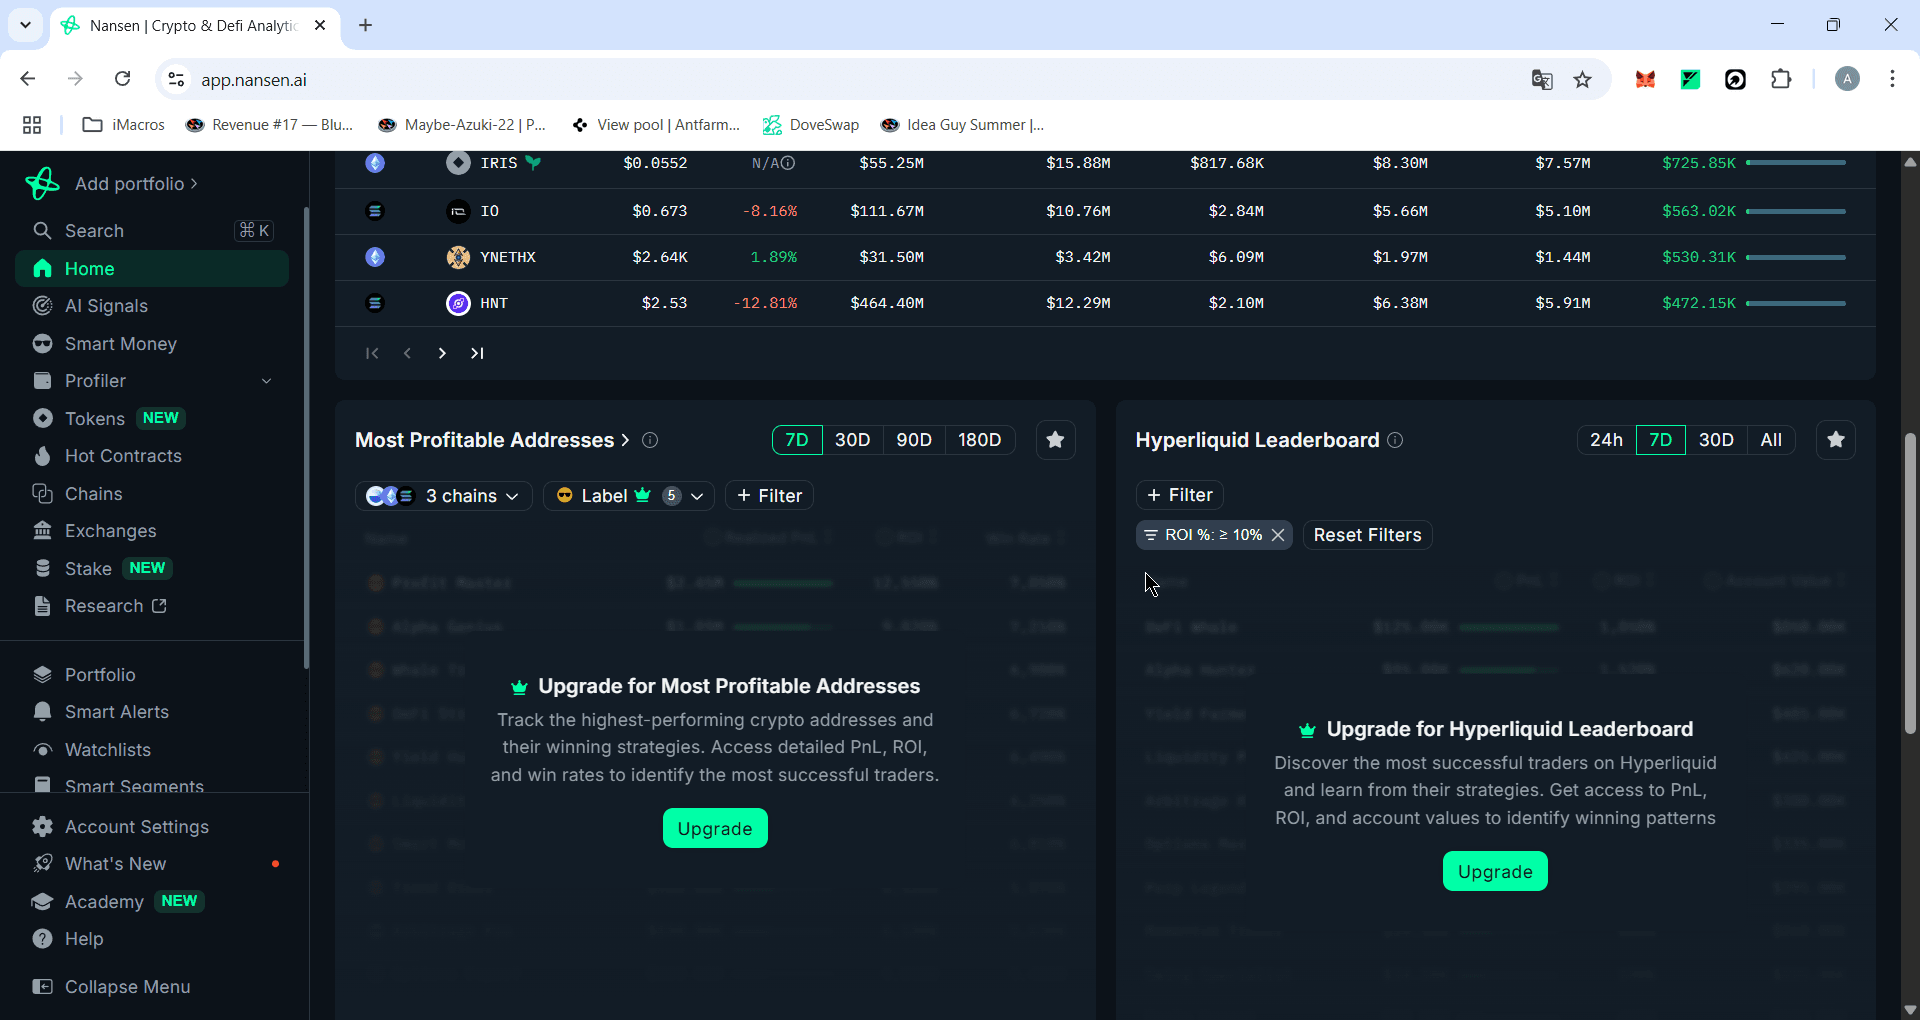This screenshot has width=1920, height=1020.
Task: Expand Add portfolio chevron
Action: (x=194, y=184)
